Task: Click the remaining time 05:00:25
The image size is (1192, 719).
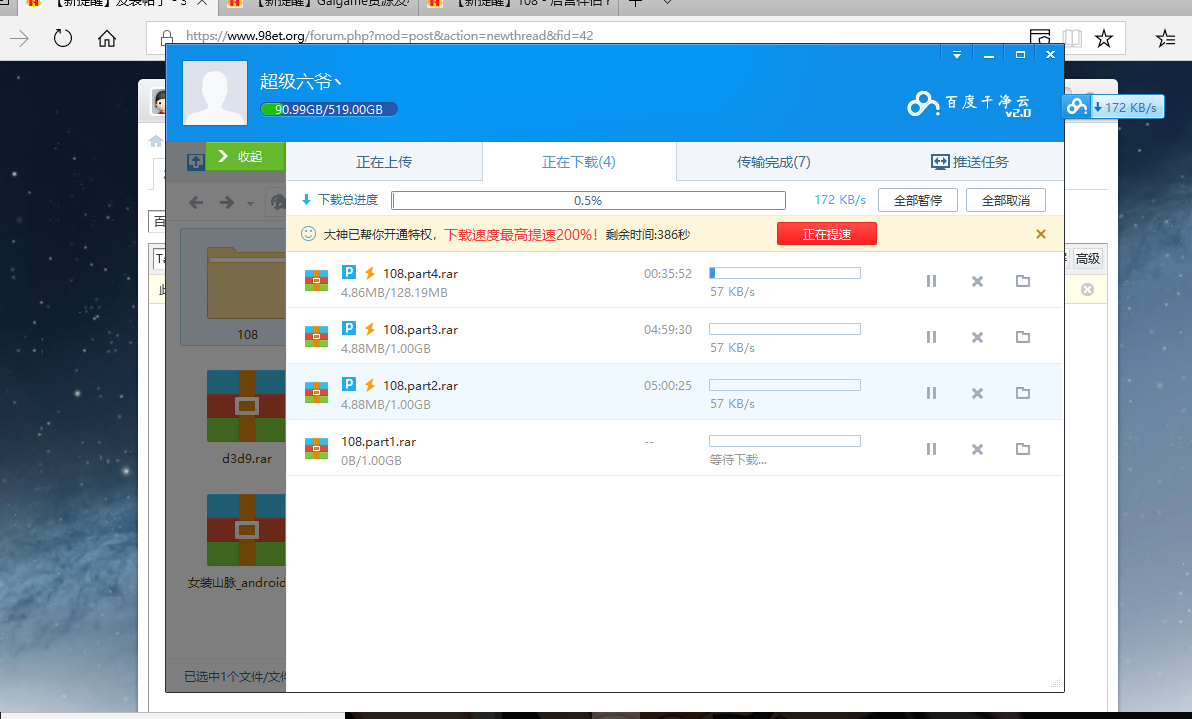Action: tap(667, 385)
